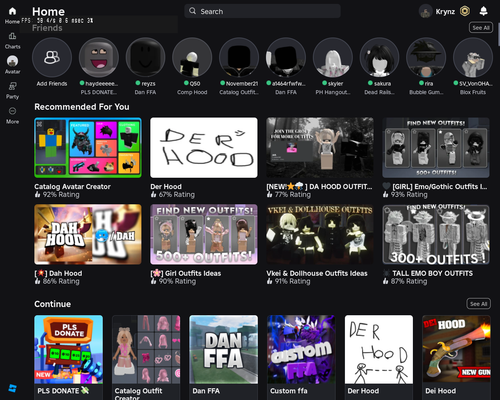The image size is (500, 400).
Task: Open the Dah Hood game thumbnail
Action: [x=88, y=234]
